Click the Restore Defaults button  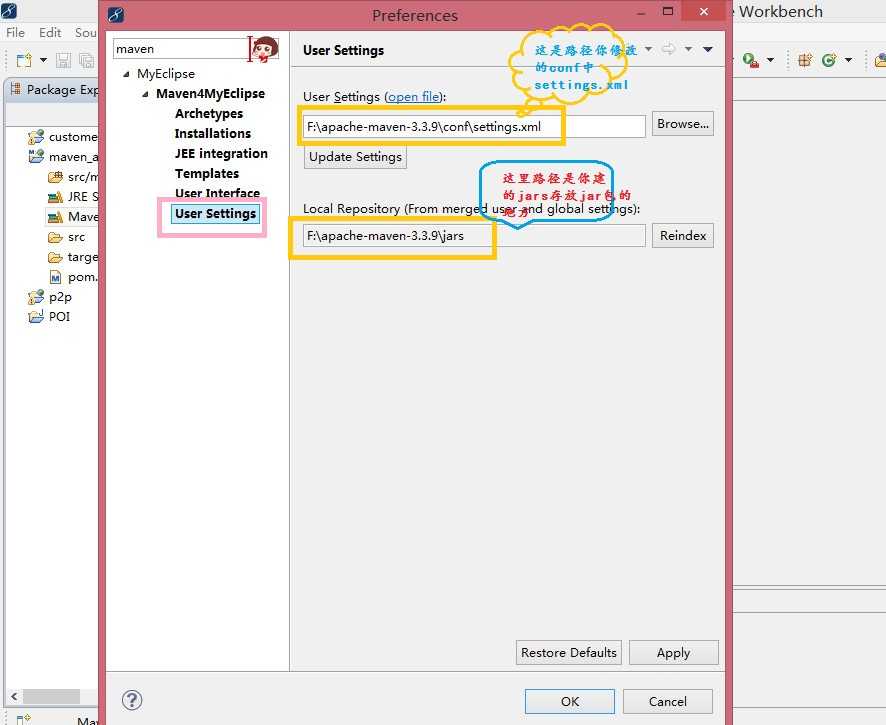(x=568, y=653)
